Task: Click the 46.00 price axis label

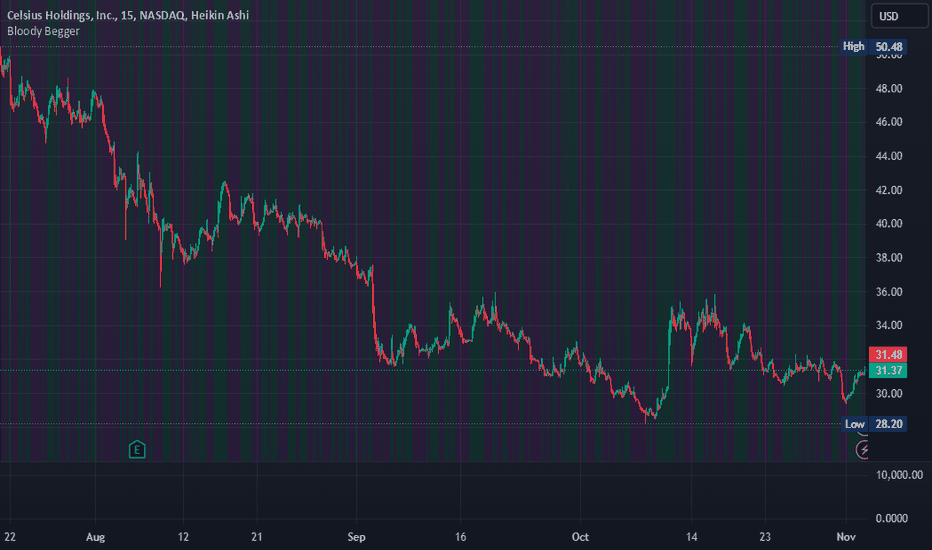Action: point(889,122)
